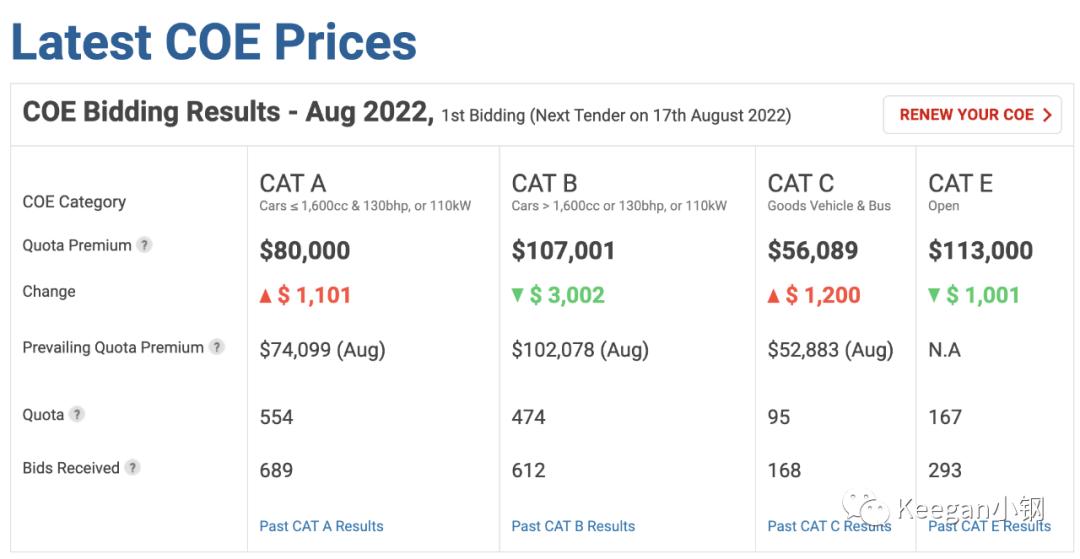View Past CAT E Results link

(989, 526)
